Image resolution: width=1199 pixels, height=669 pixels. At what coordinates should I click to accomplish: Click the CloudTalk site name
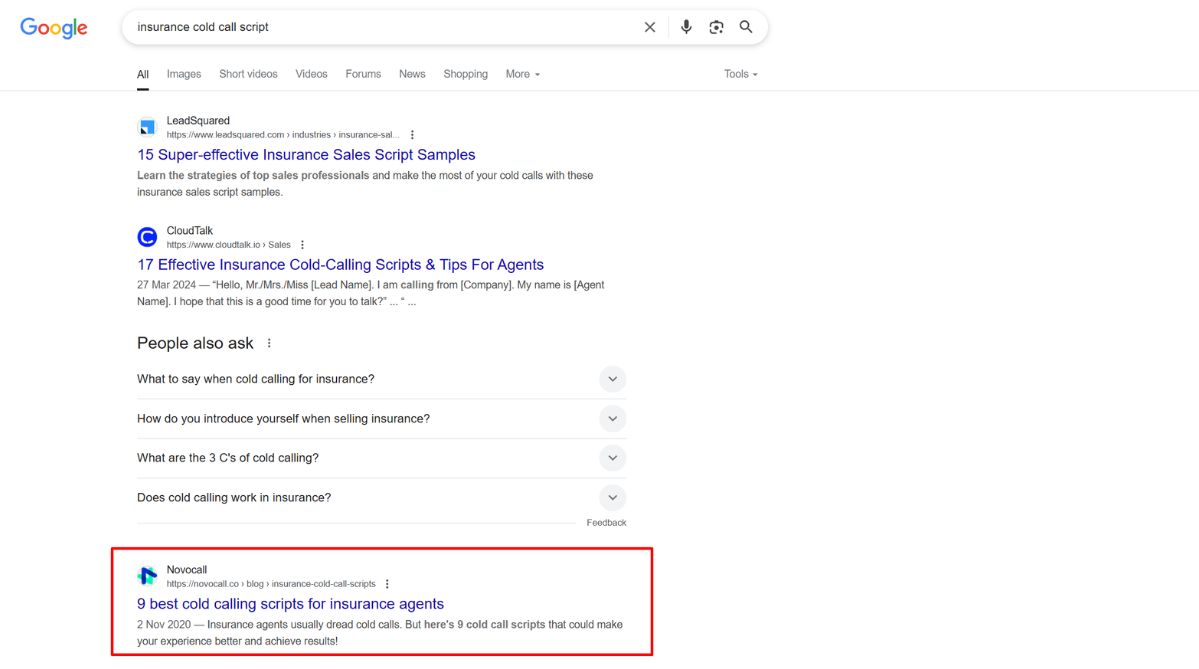pyautogui.click(x=190, y=231)
